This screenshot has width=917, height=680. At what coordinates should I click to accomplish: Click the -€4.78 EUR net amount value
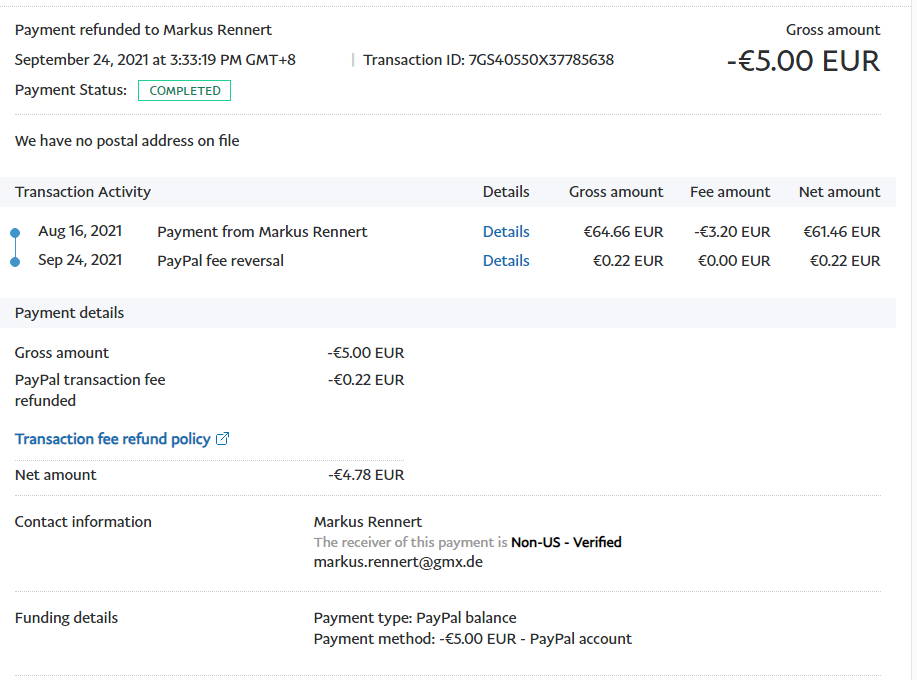point(366,475)
